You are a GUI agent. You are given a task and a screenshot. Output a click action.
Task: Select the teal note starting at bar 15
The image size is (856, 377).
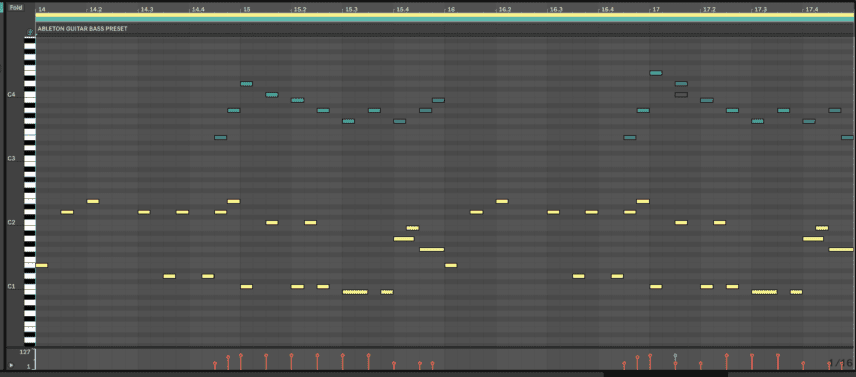(x=246, y=83)
